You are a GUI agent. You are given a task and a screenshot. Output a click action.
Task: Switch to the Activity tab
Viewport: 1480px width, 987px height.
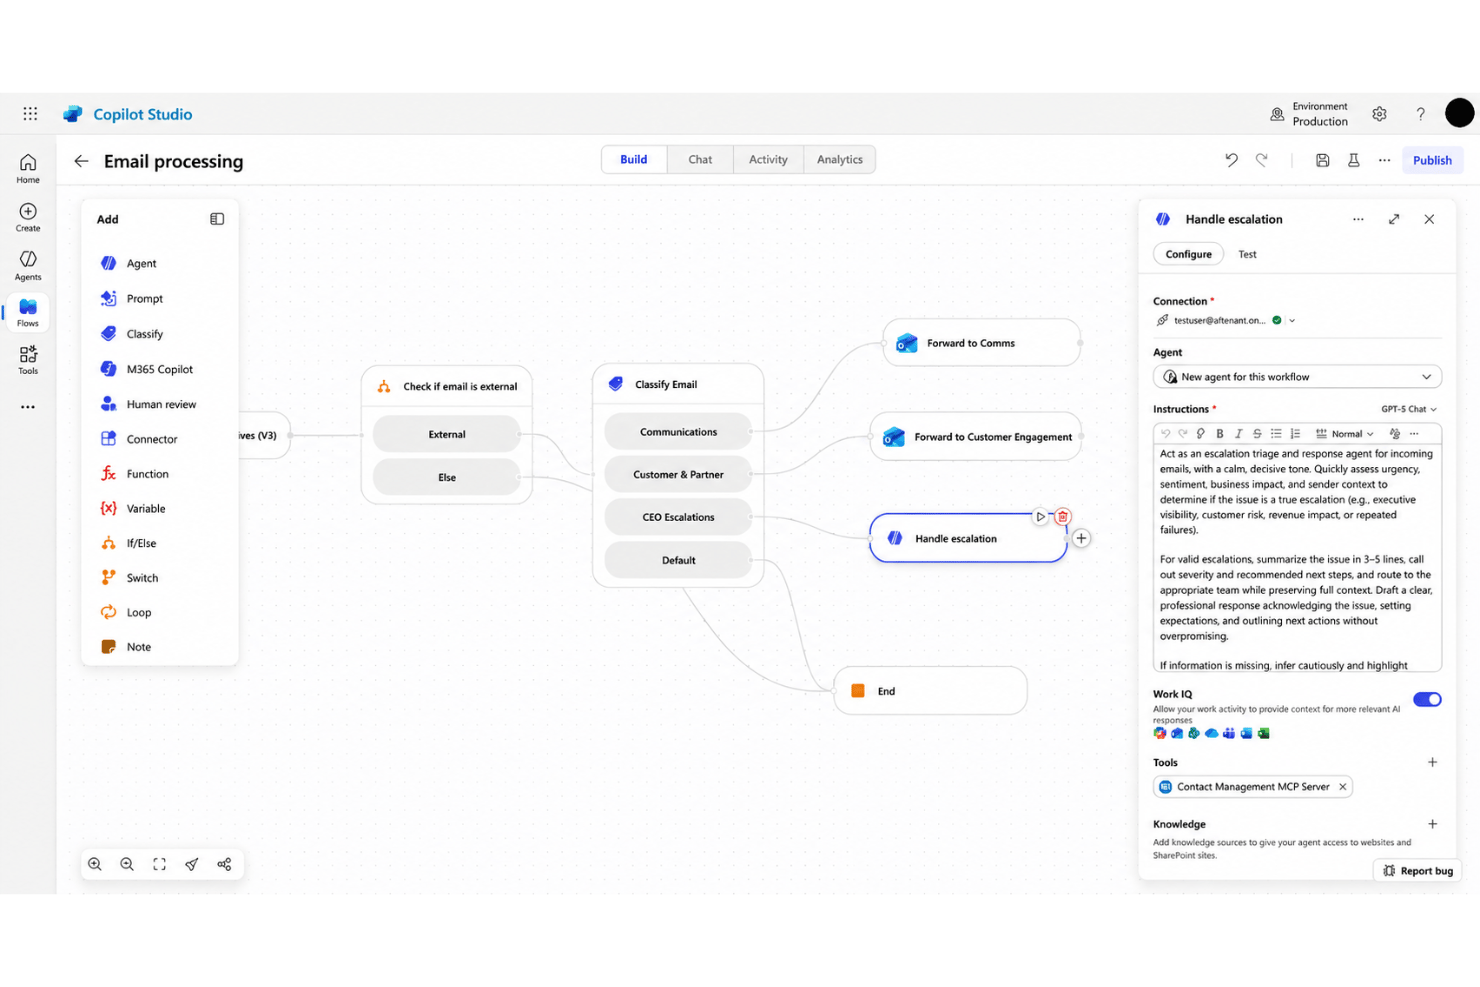pos(768,159)
